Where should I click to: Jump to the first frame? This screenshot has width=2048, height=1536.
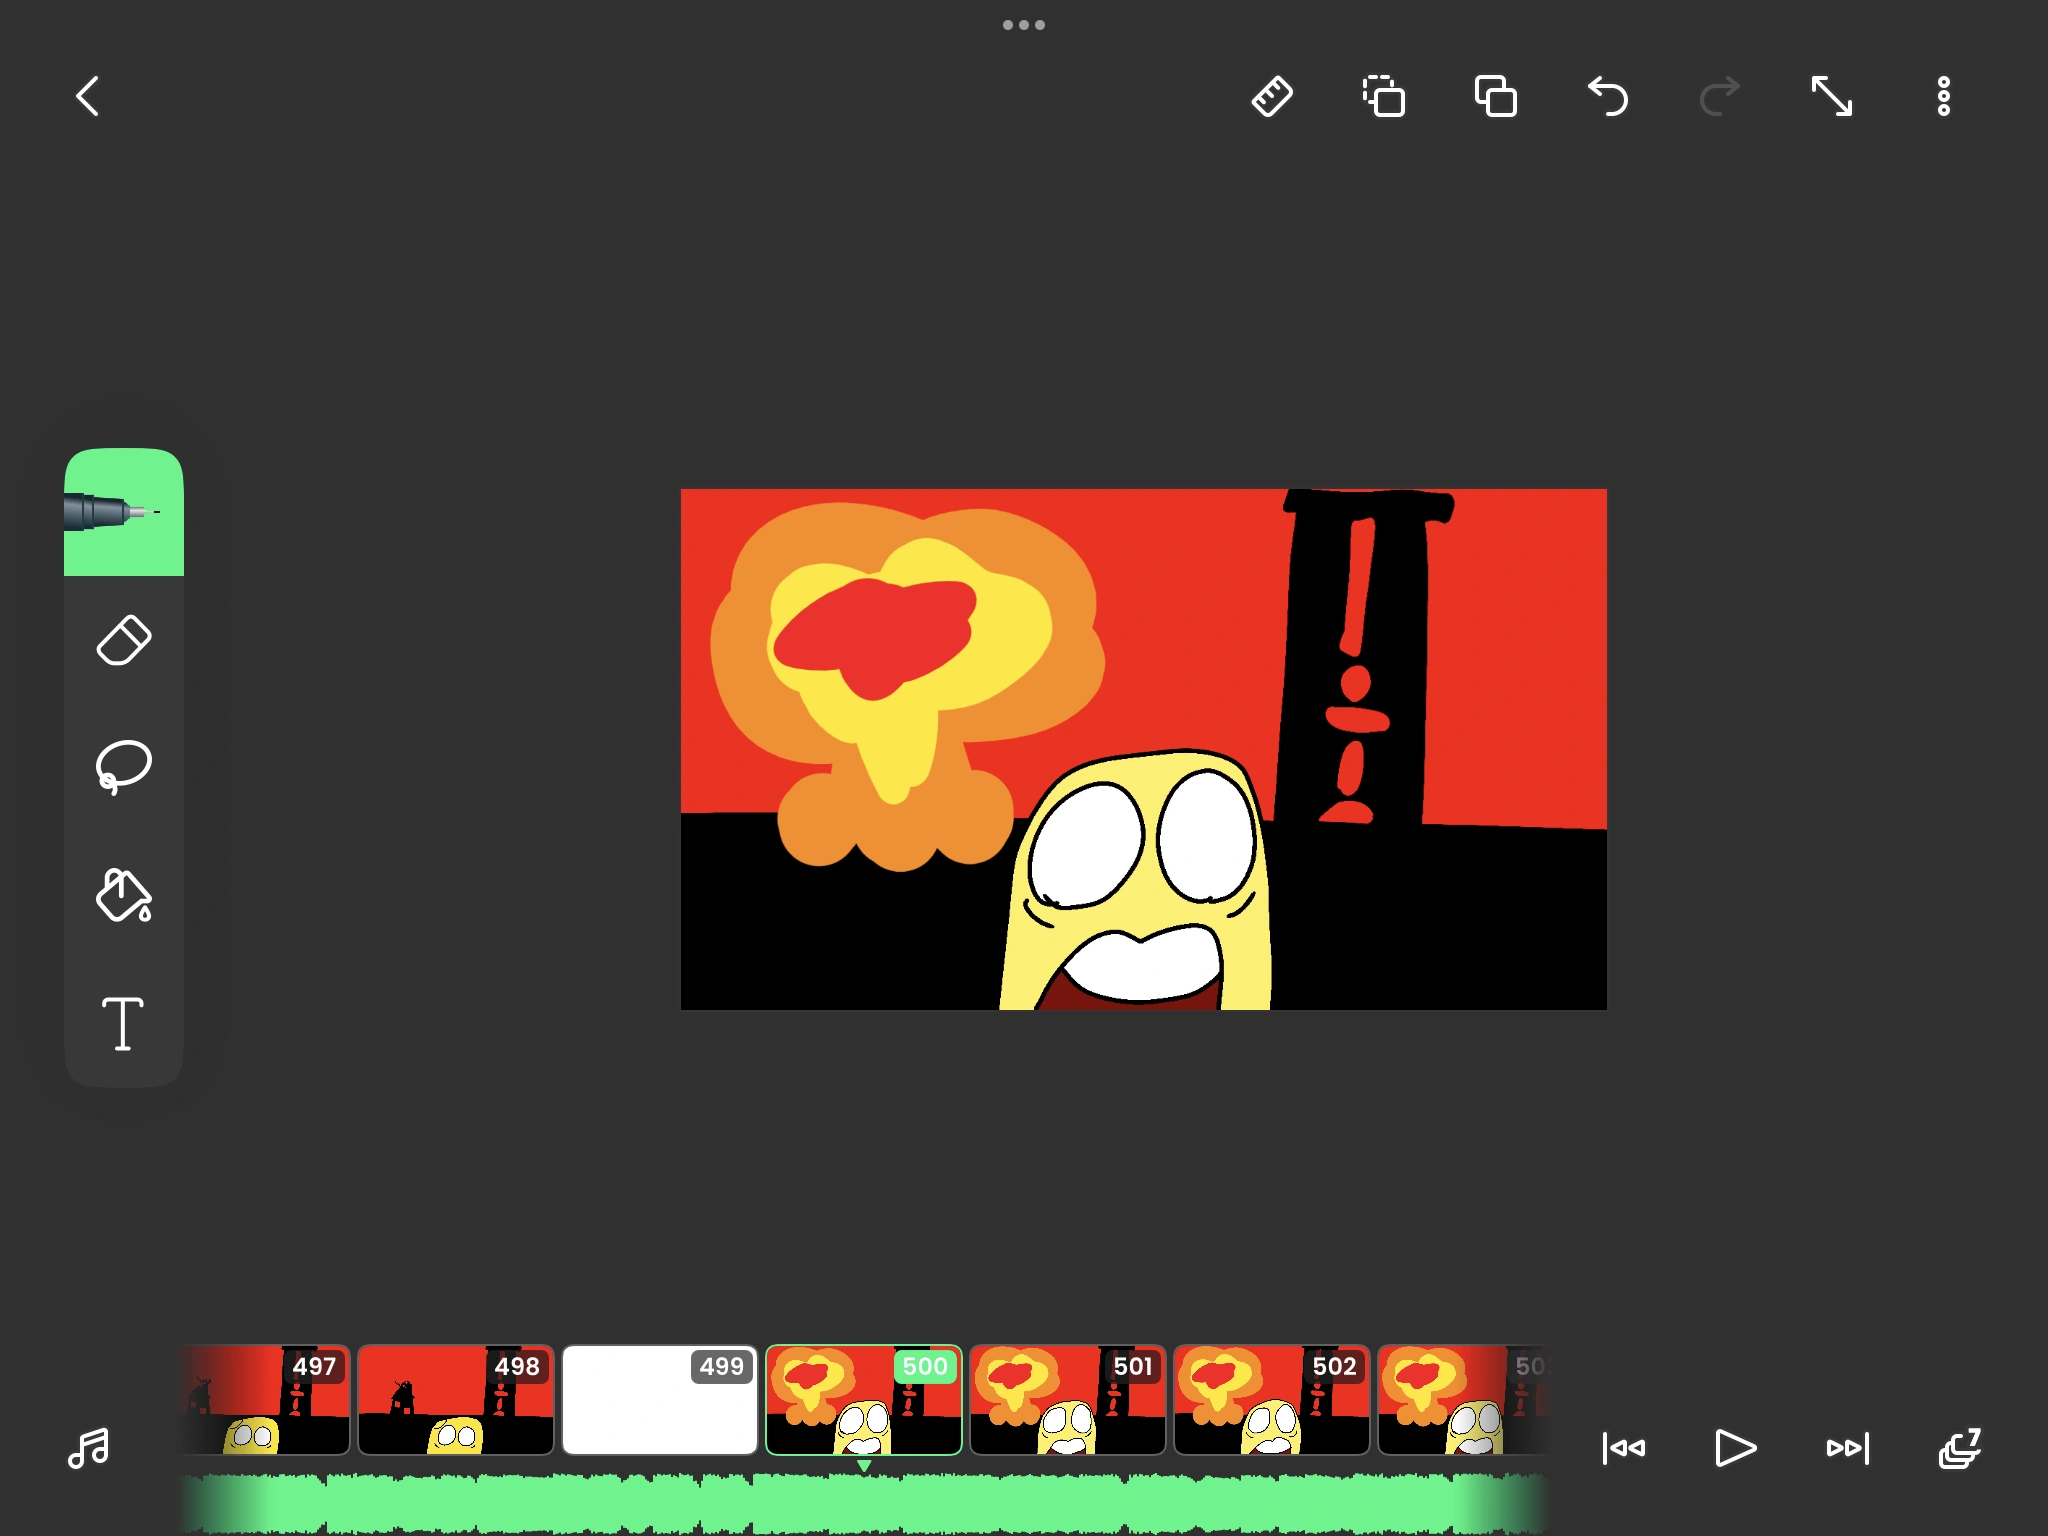click(x=1623, y=1448)
